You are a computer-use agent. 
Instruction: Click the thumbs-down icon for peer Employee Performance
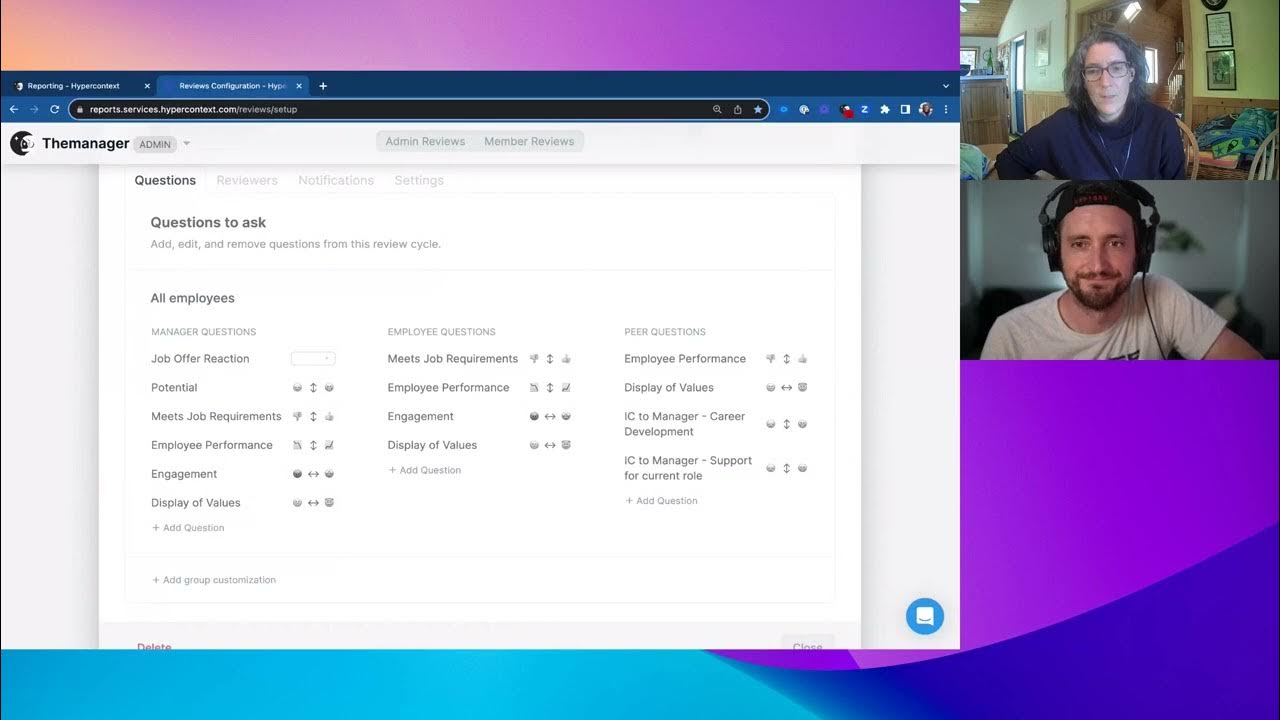pyautogui.click(x=771, y=359)
